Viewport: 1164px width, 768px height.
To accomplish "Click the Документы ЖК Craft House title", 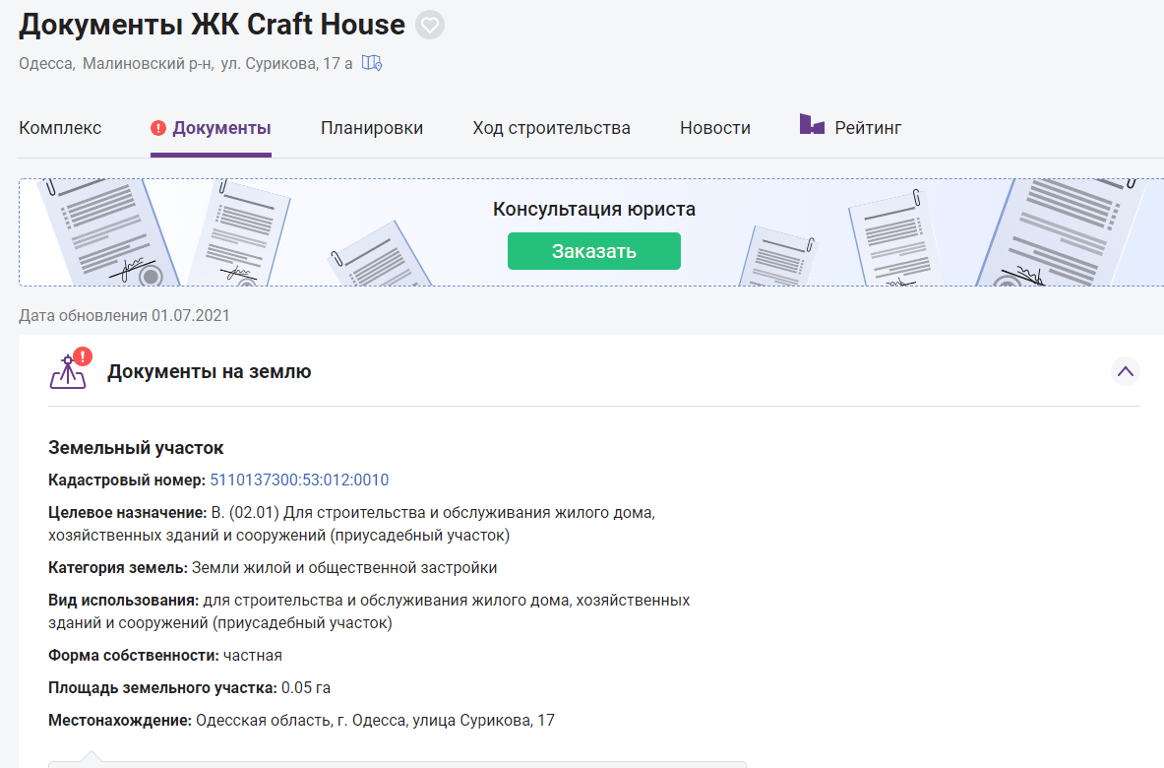I will coord(212,25).
